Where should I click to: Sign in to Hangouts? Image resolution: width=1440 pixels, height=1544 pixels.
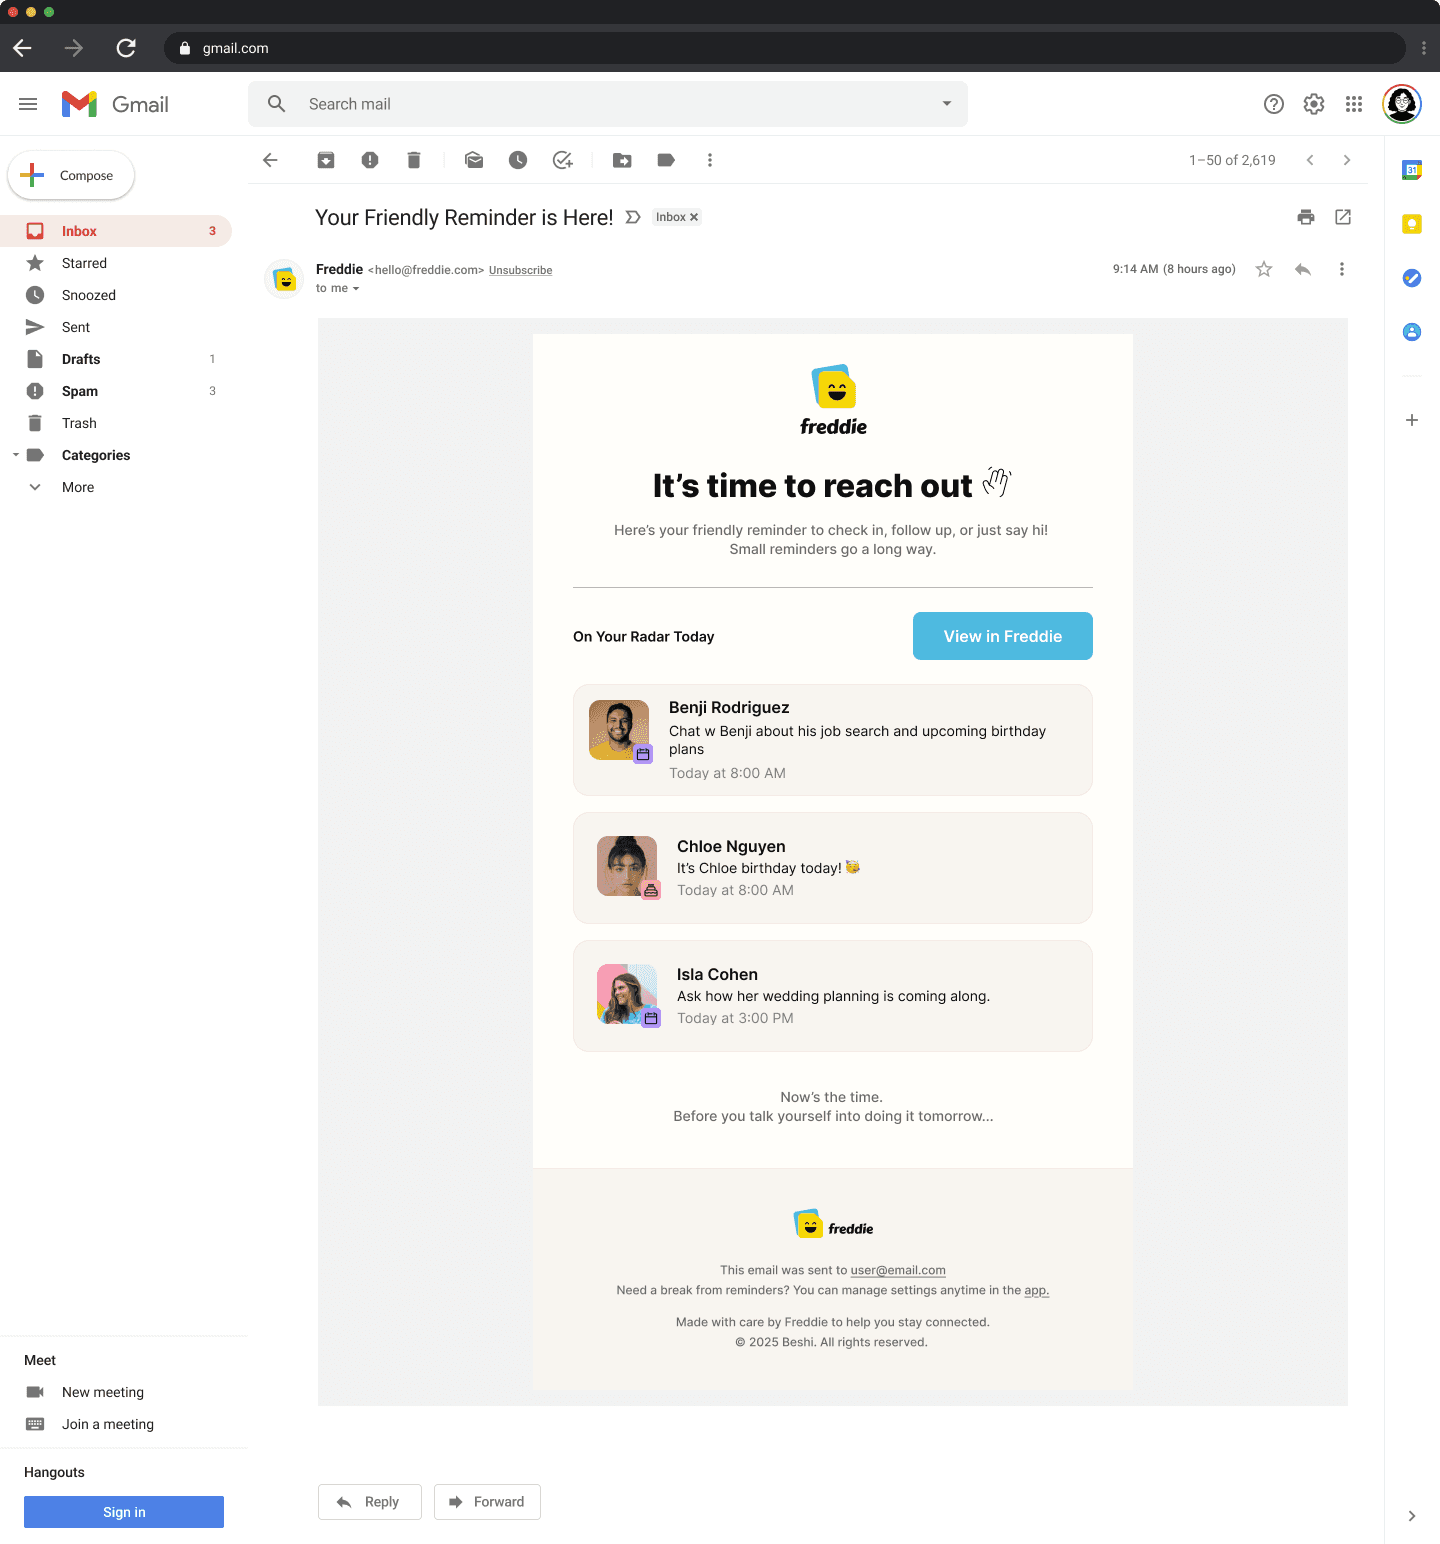[x=124, y=1512]
